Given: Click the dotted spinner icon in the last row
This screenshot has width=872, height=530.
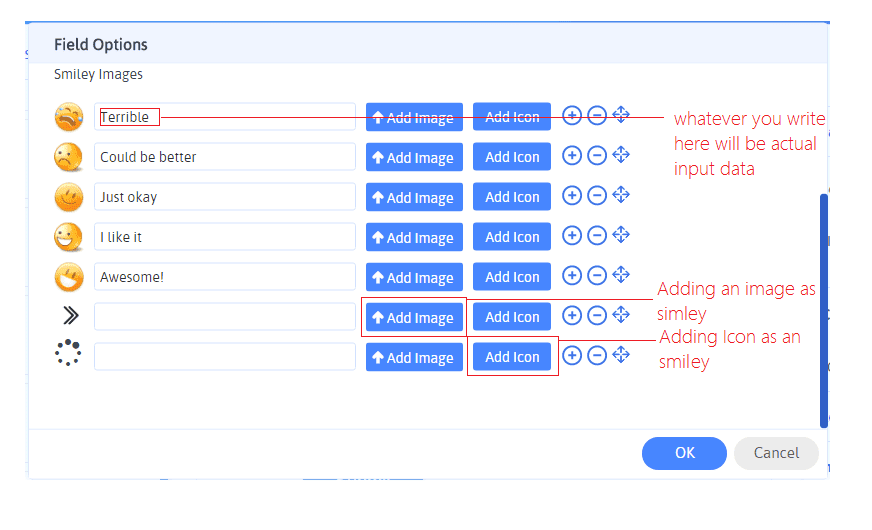Looking at the screenshot, I should [69, 356].
